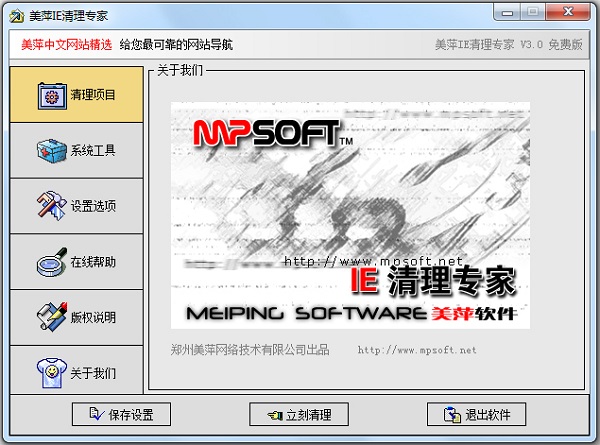This screenshot has height=445, width=600.
Task: Click the gear calendar icon for 清理项目
Action: pos(52,95)
